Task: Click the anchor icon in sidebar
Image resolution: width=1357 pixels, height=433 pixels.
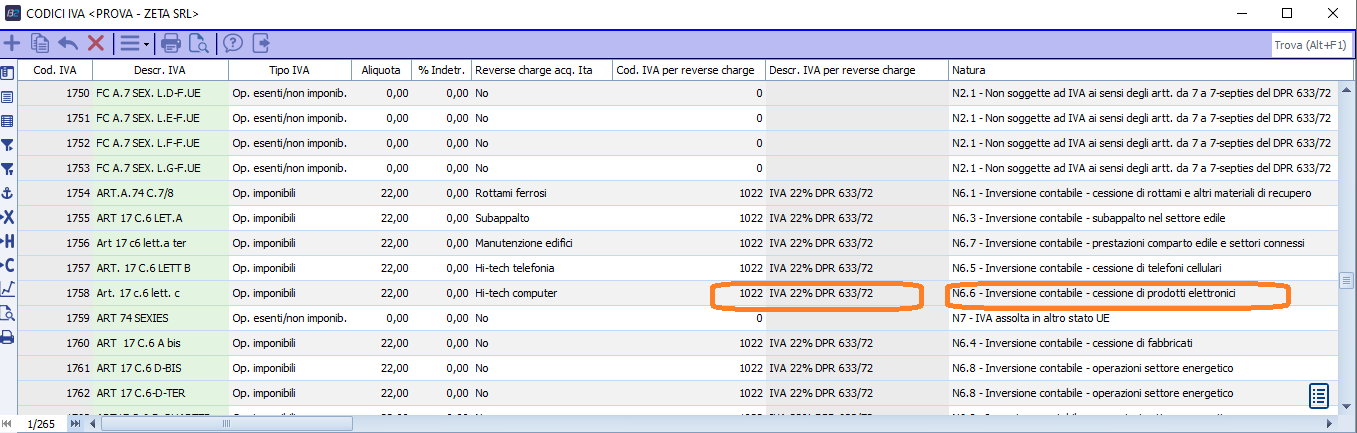Action: tap(7, 193)
